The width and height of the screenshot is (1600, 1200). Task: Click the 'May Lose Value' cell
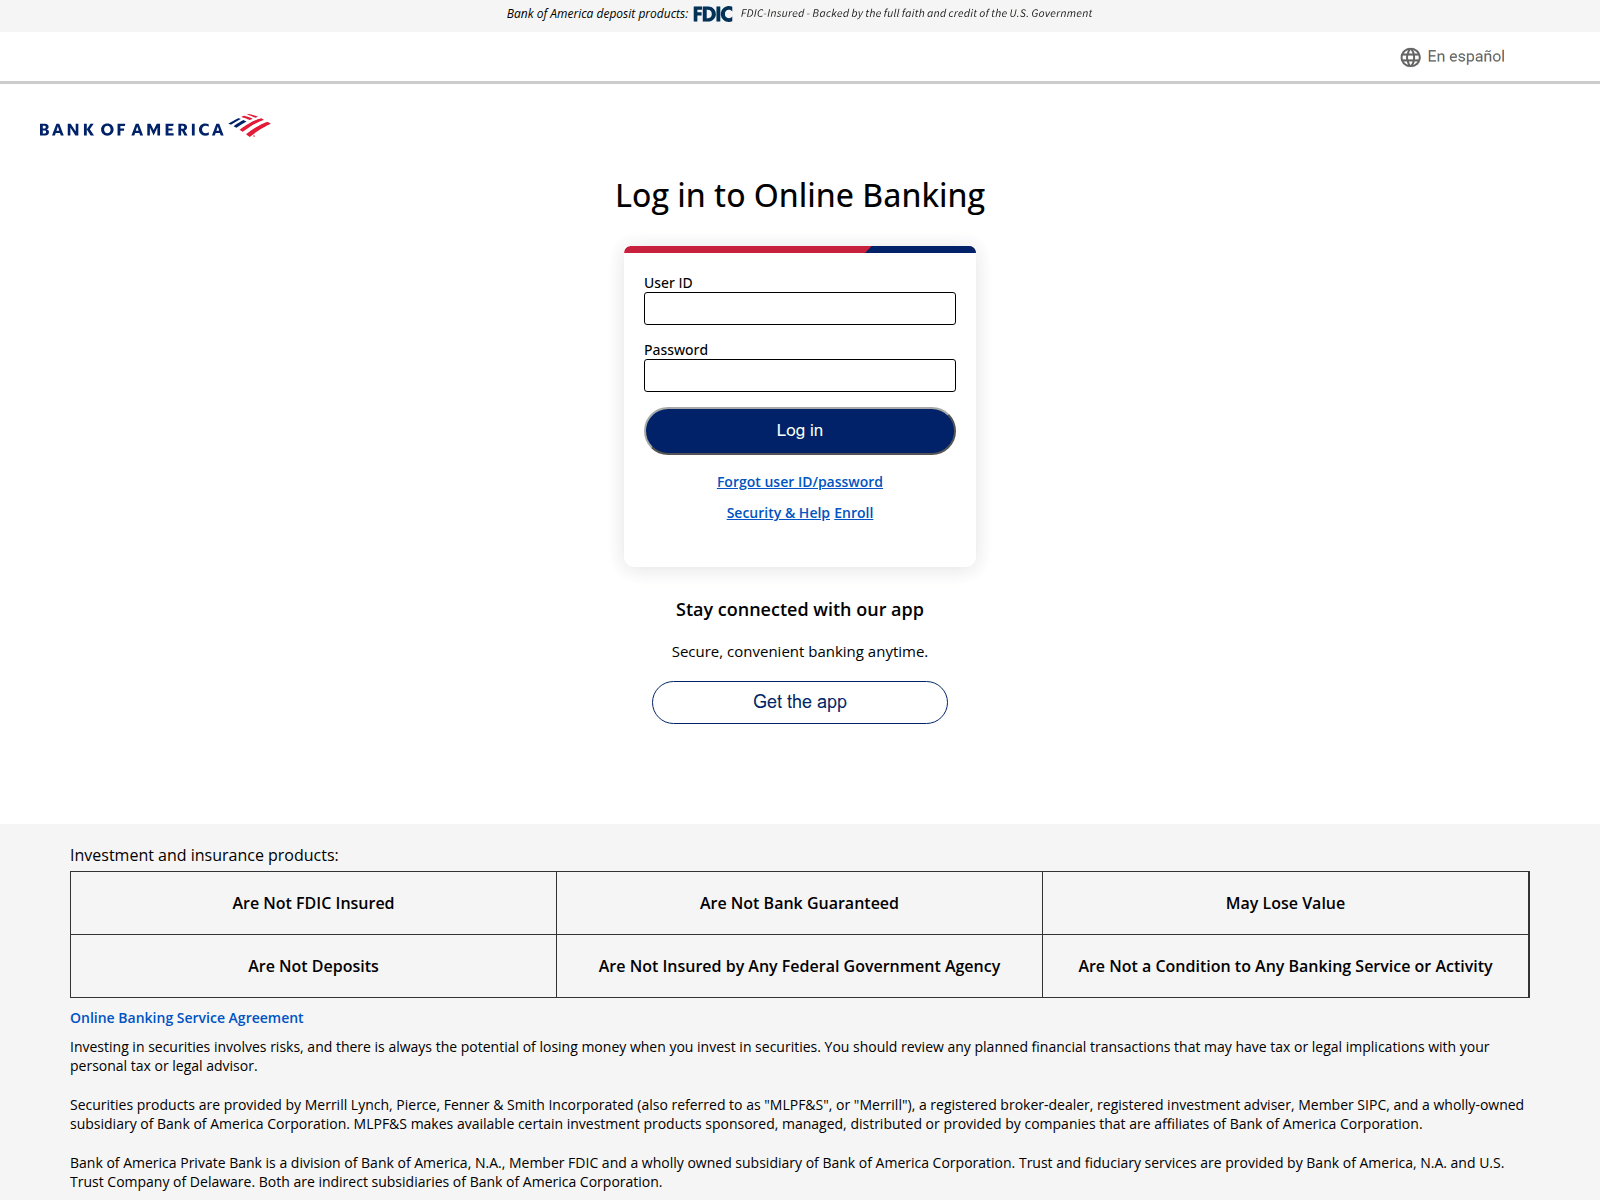coord(1285,903)
